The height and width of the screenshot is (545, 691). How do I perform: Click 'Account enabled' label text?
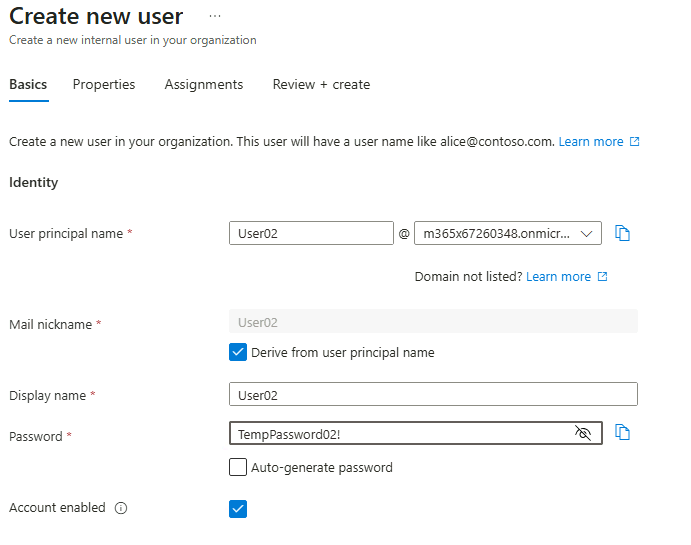(57, 508)
